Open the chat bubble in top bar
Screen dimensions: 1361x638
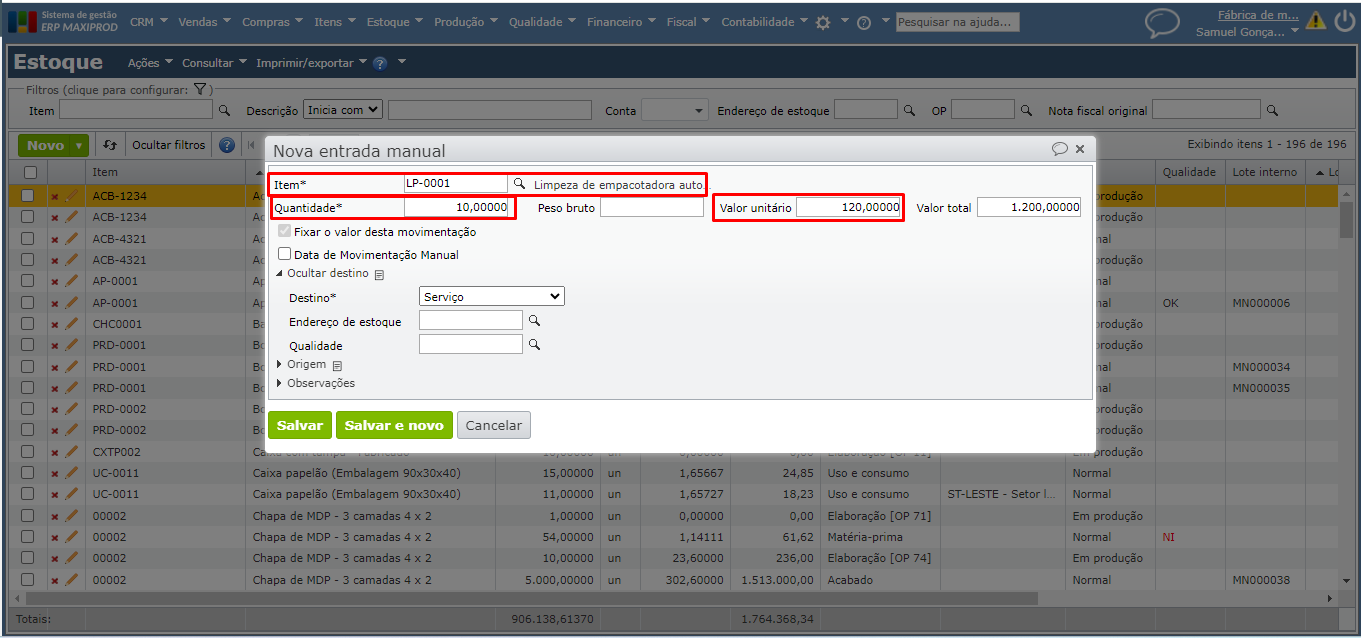coord(1162,22)
